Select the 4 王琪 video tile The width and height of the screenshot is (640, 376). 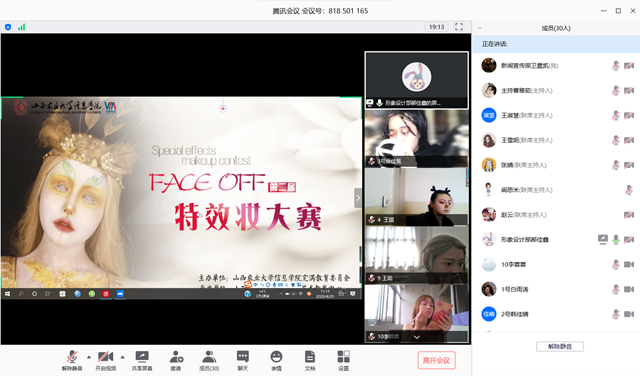[416, 197]
